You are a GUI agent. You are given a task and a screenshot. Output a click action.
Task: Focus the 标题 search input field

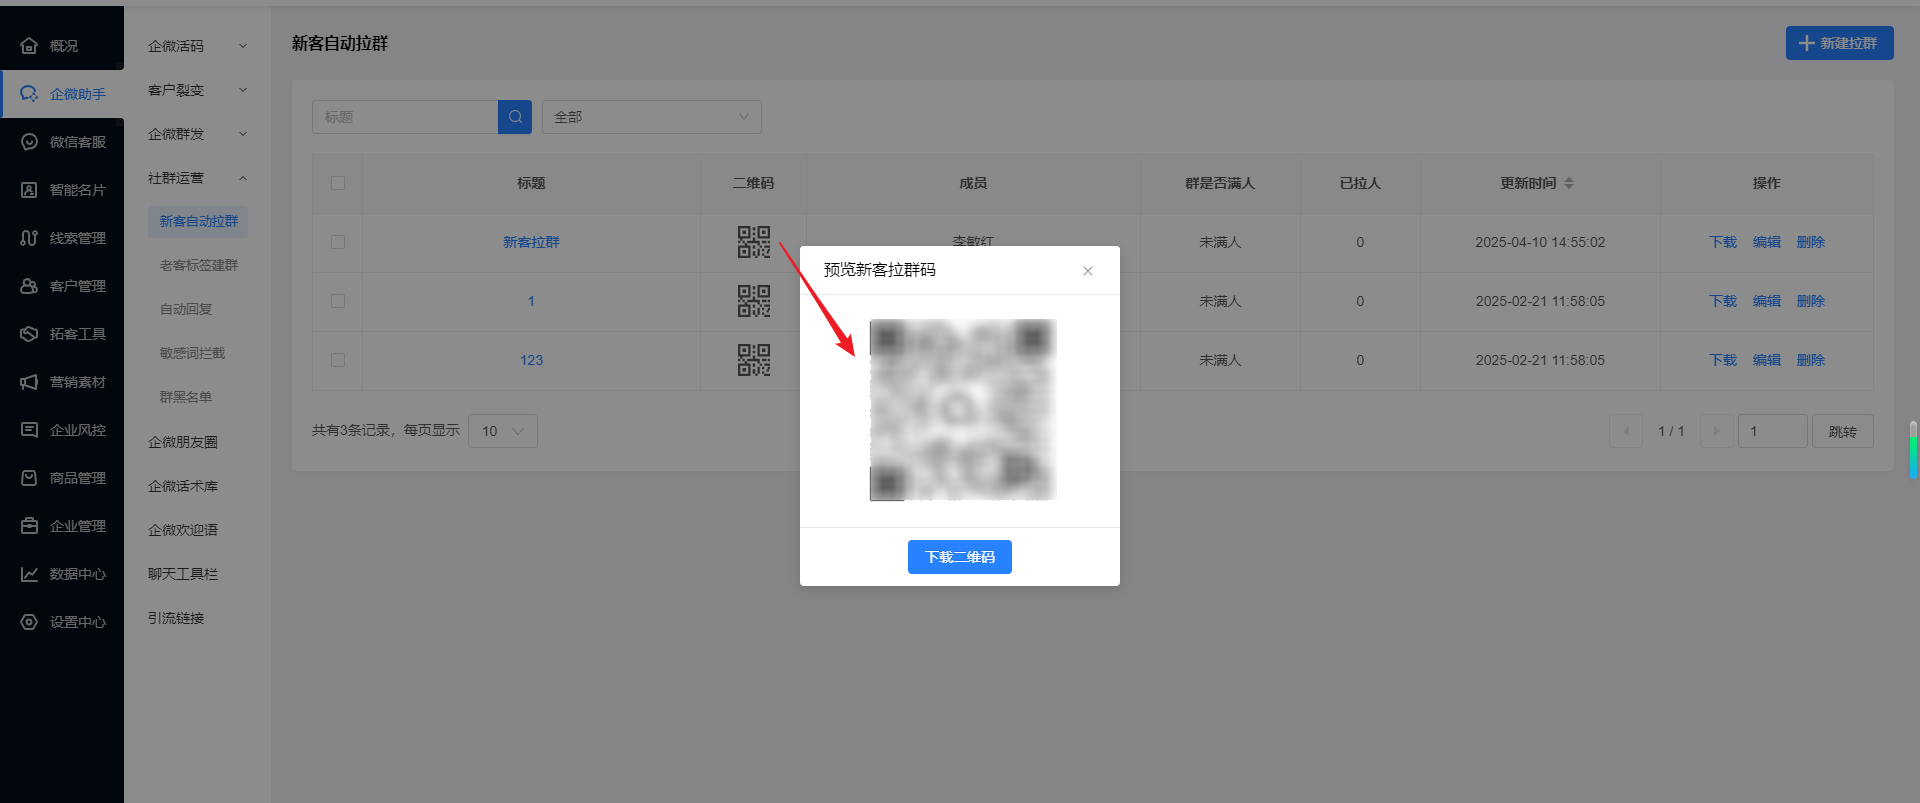(405, 117)
